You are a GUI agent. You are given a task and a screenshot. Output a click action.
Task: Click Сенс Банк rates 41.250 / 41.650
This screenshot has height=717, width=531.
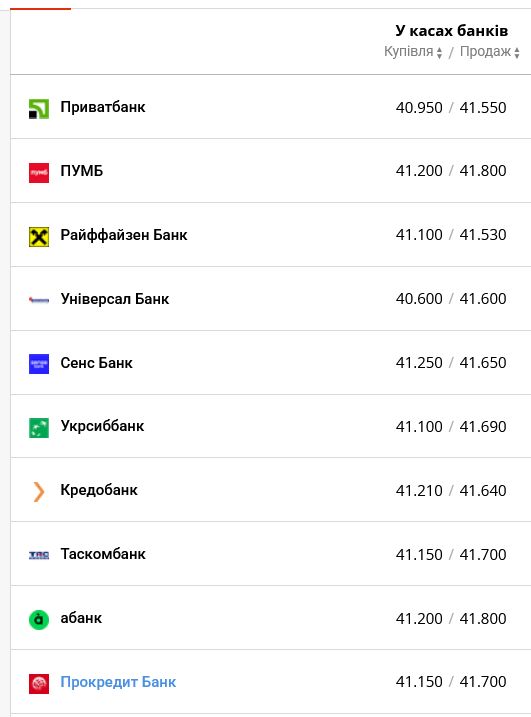pyautogui.click(x=451, y=363)
